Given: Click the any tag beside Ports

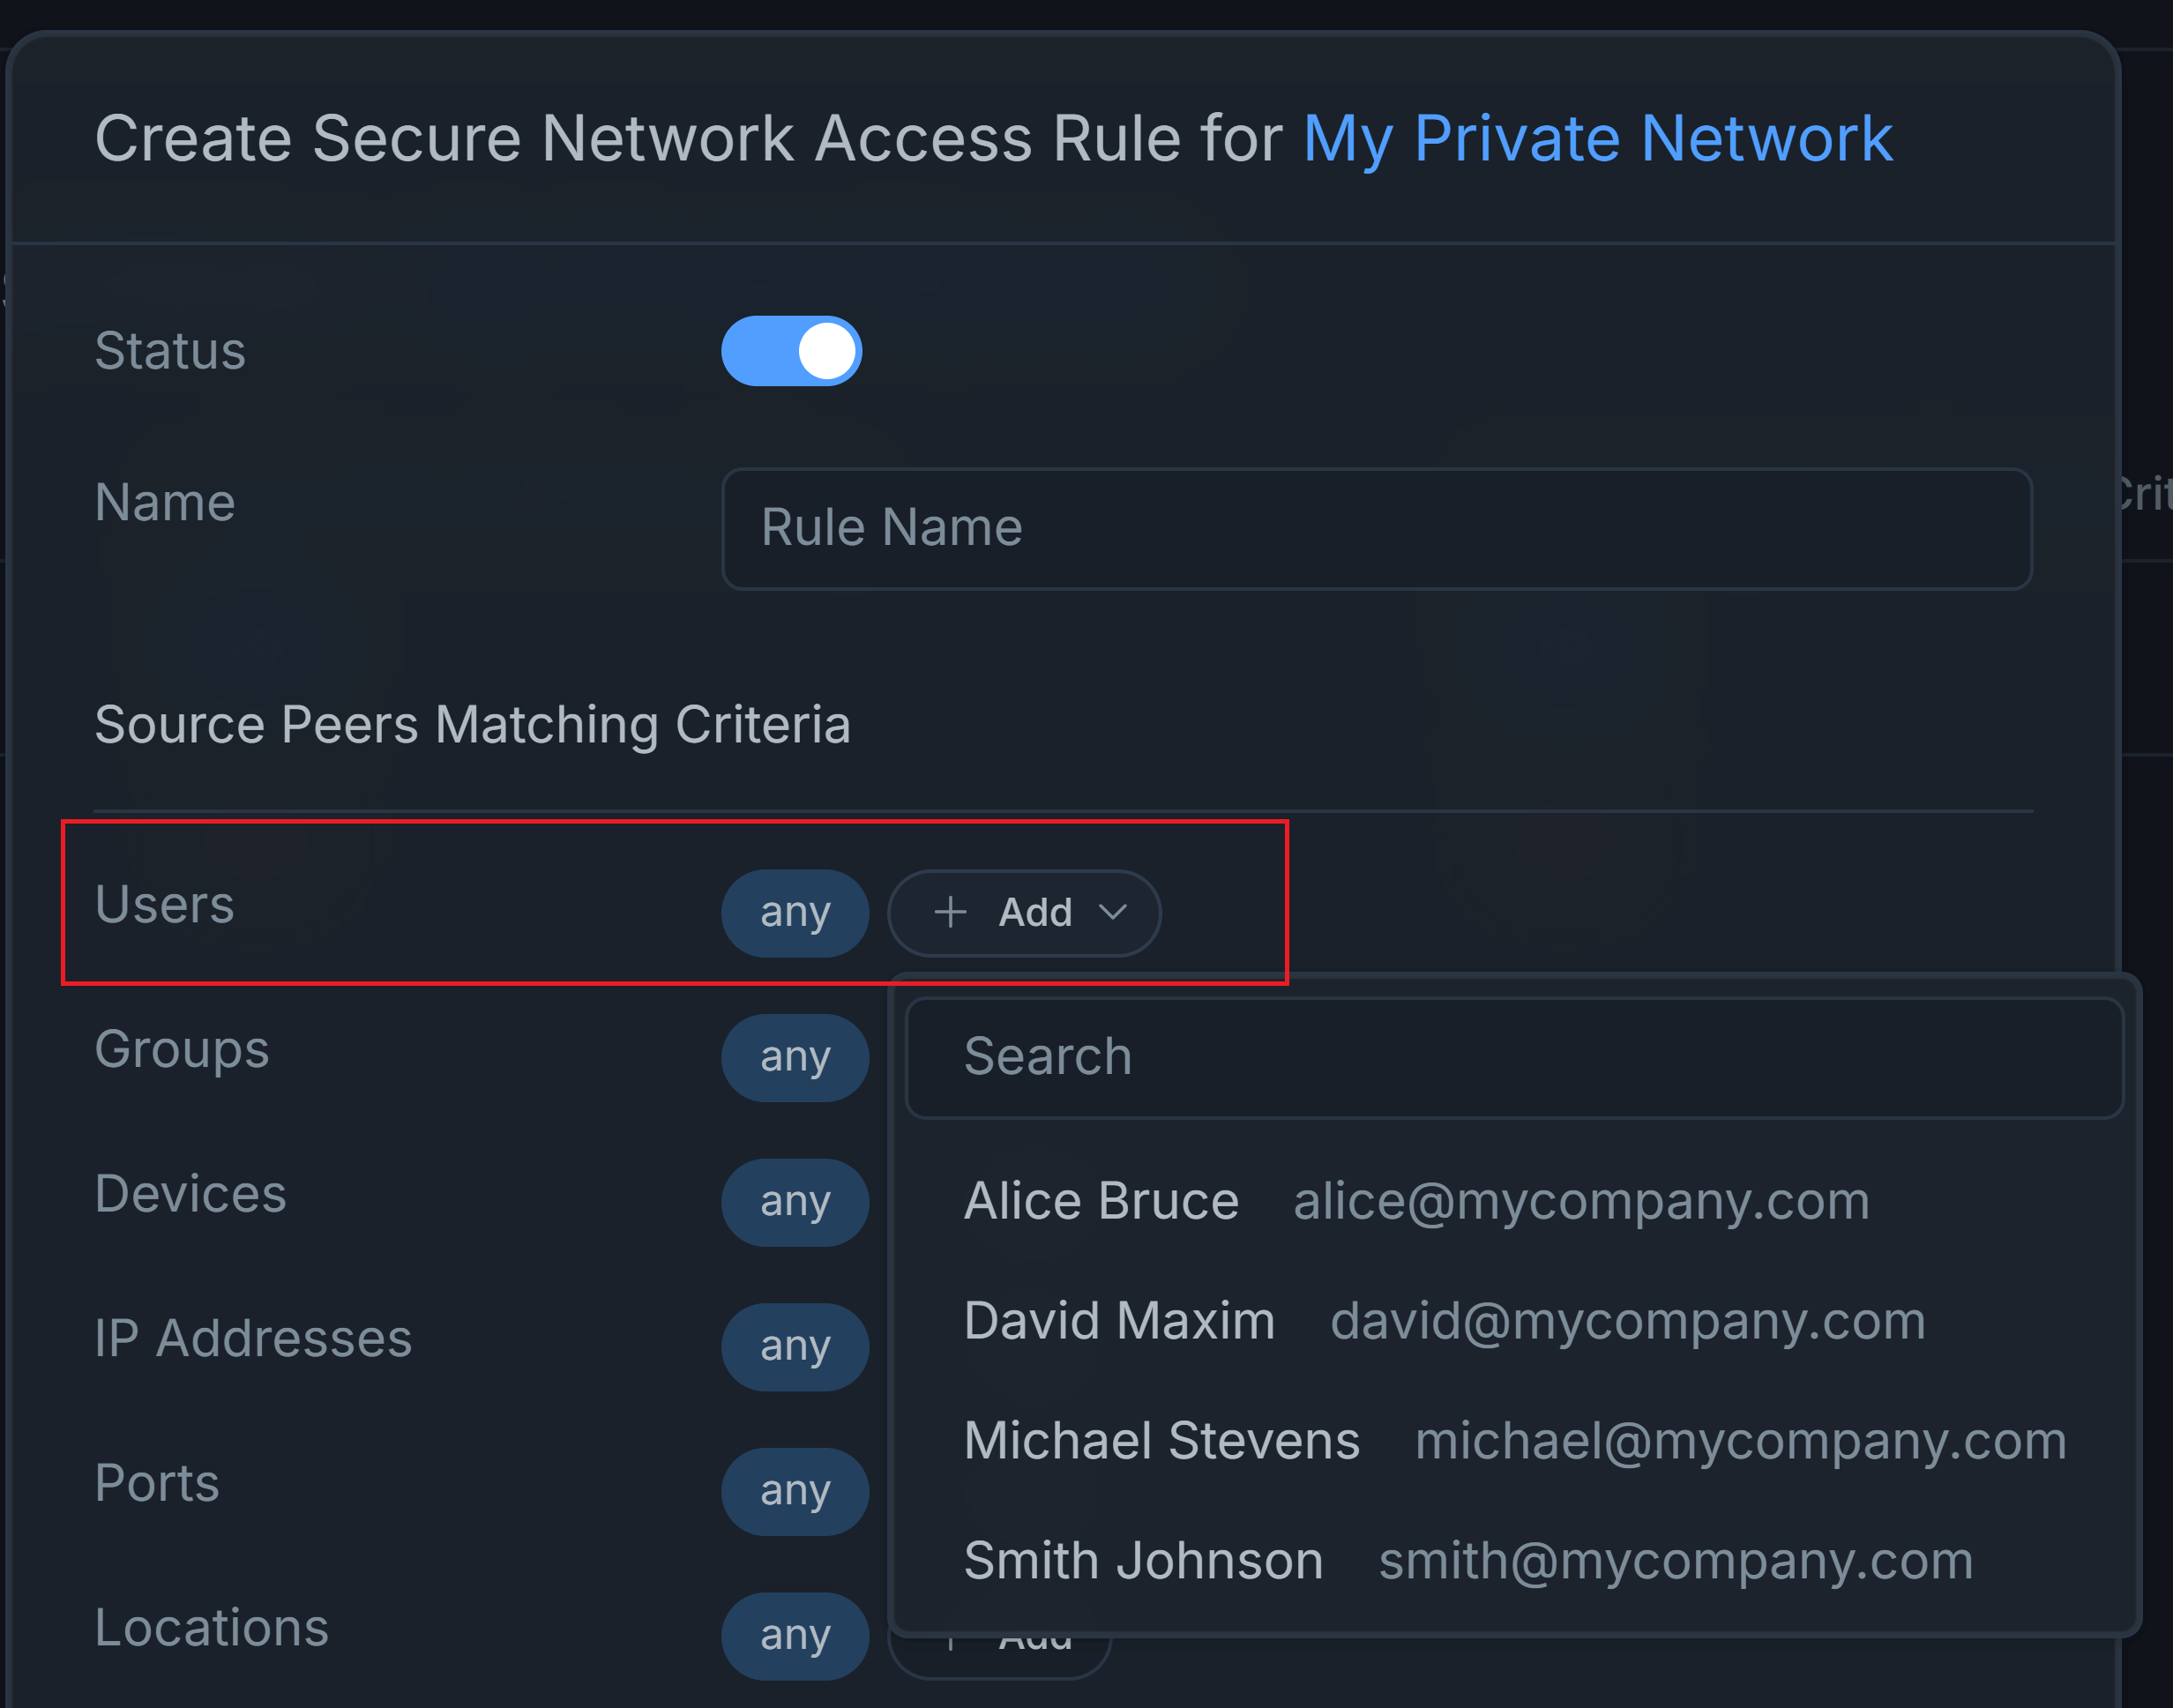Looking at the screenshot, I should (x=795, y=1491).
